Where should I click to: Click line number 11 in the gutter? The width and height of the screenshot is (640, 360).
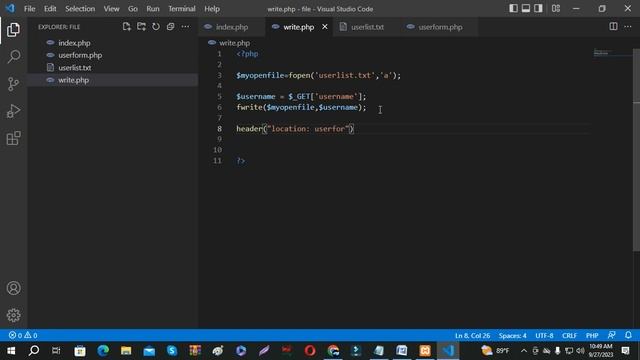point(218,161)
